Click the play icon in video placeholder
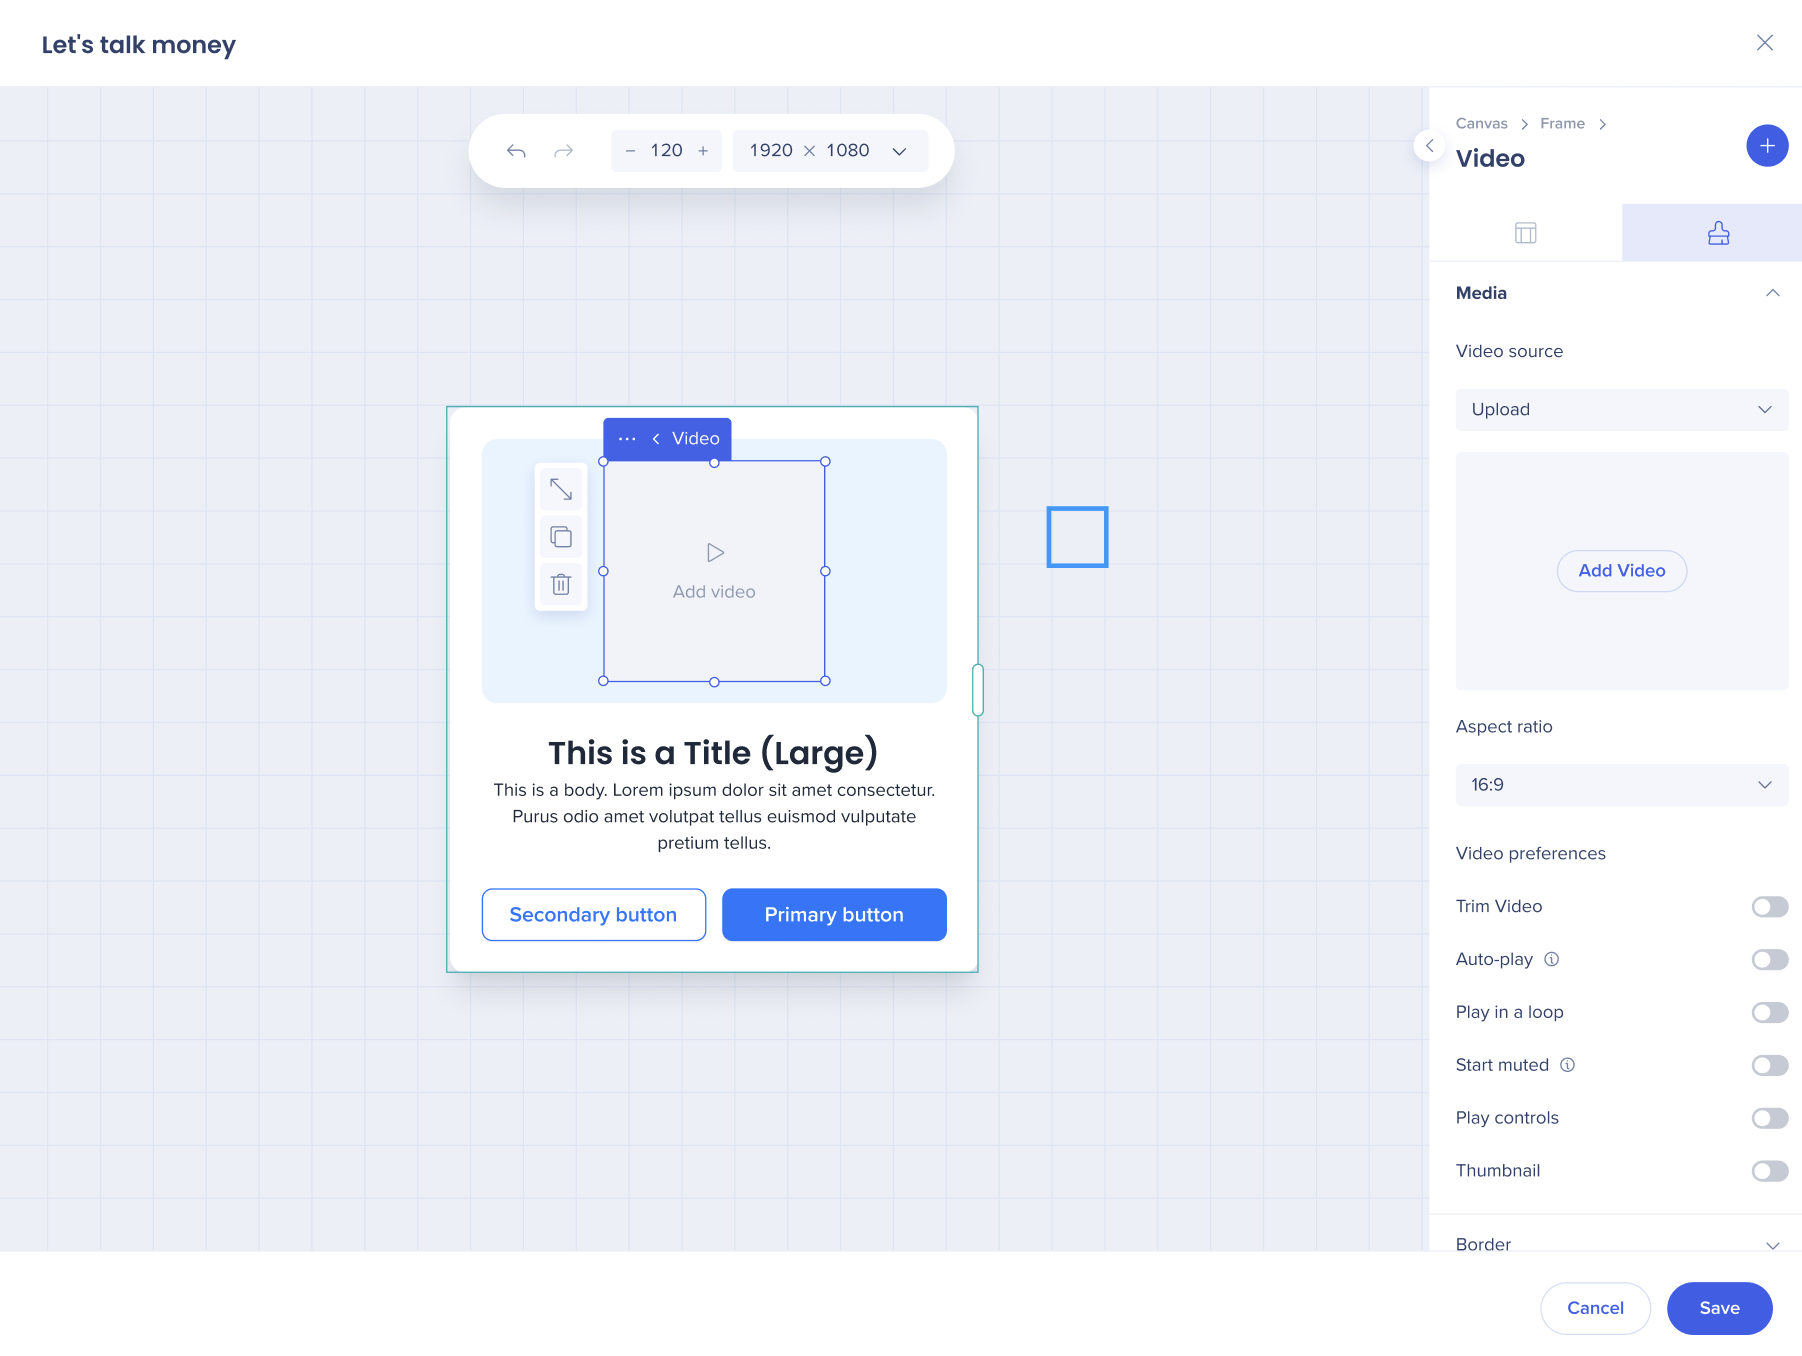The width and height of the screenshot is (1802, 1356). [715, 553]
